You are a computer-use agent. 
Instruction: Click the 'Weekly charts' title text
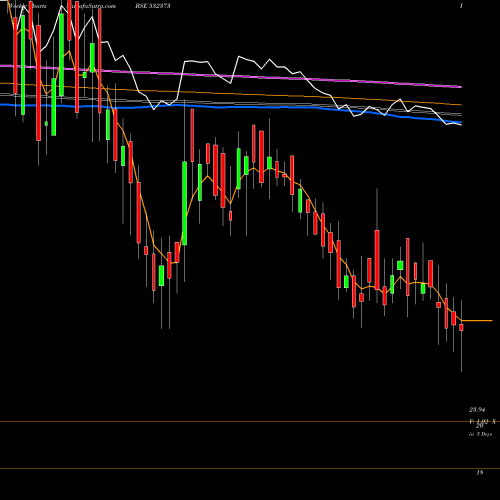tap(28, 6)
